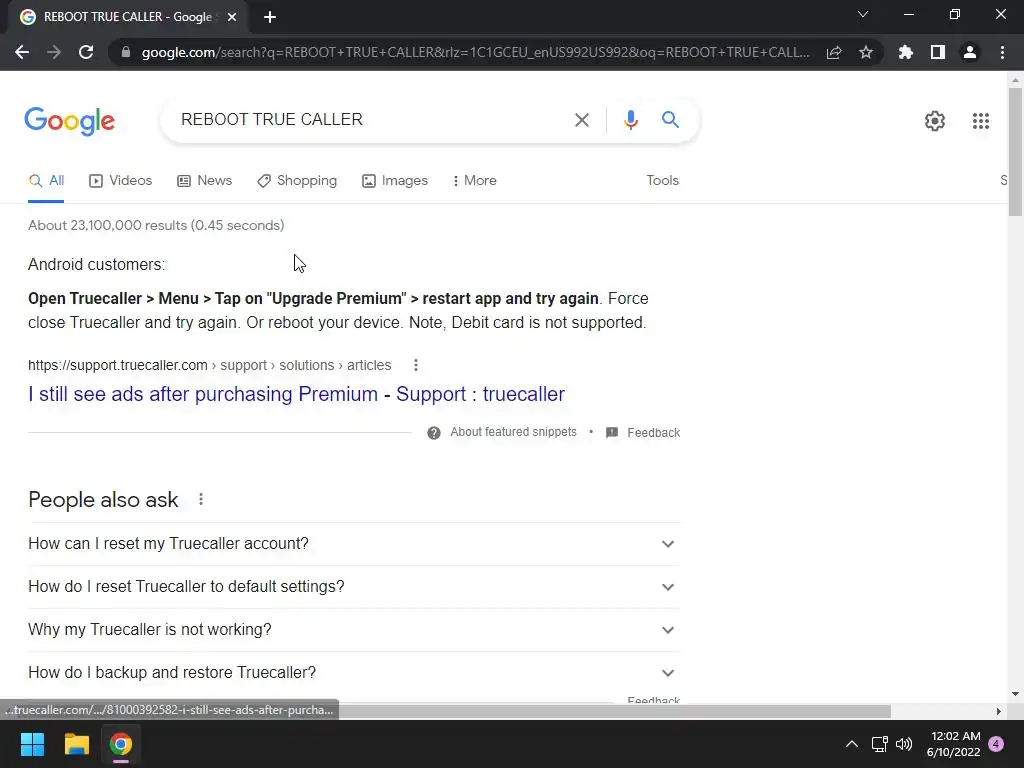Go back using the browser back arrow
Image resolution: width=1024 pixels, height=768 pixels.
tap(22, 52)
